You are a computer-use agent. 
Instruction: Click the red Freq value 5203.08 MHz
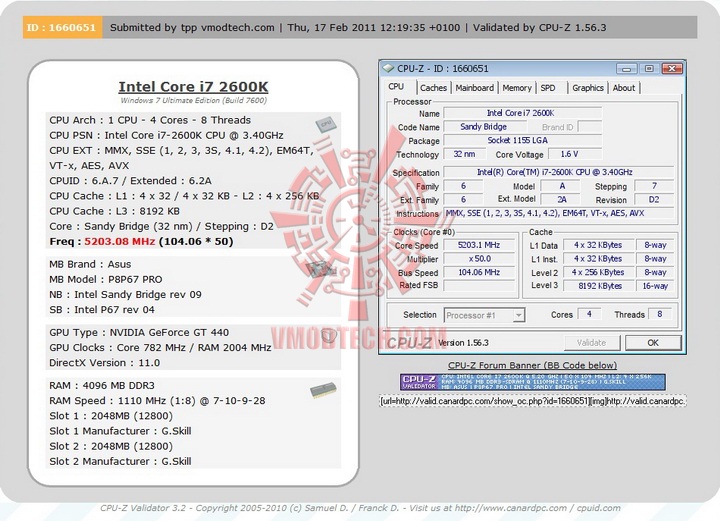[x=119, y=241]
